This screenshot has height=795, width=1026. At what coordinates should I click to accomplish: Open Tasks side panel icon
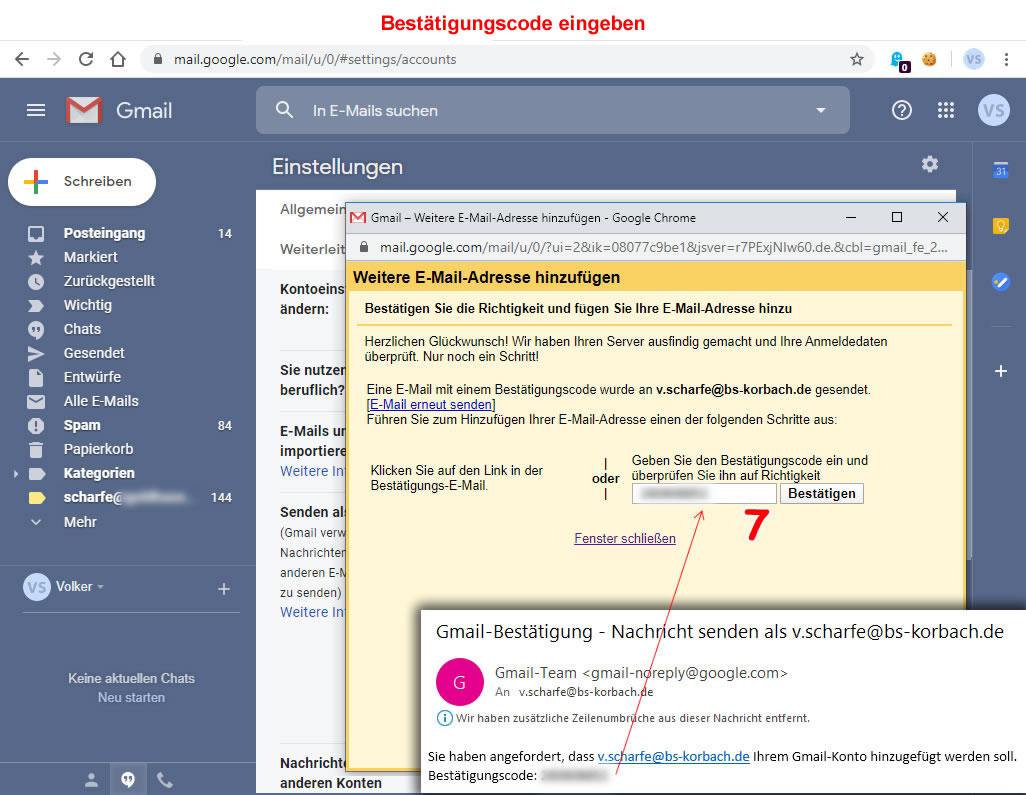point(1000,282)
